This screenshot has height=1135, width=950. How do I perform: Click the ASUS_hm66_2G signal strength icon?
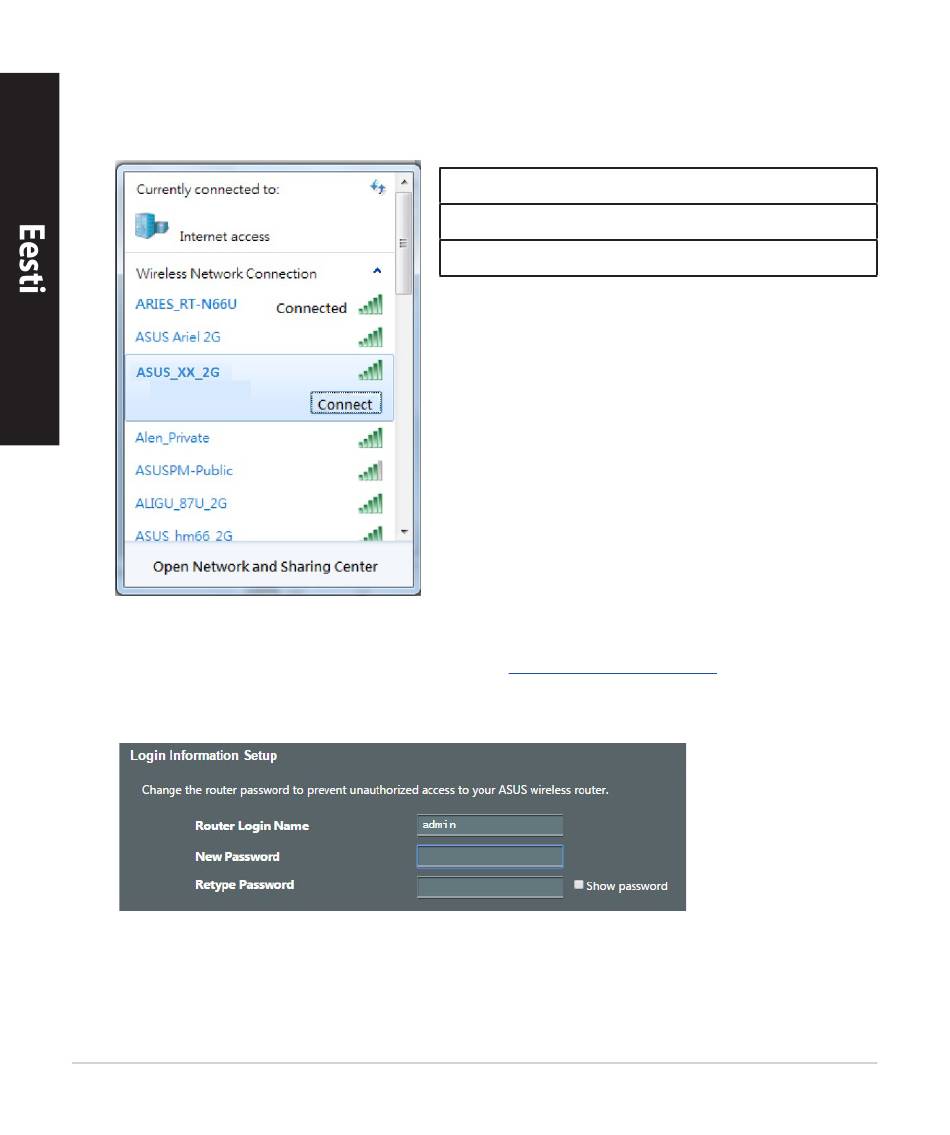[372, 534]
